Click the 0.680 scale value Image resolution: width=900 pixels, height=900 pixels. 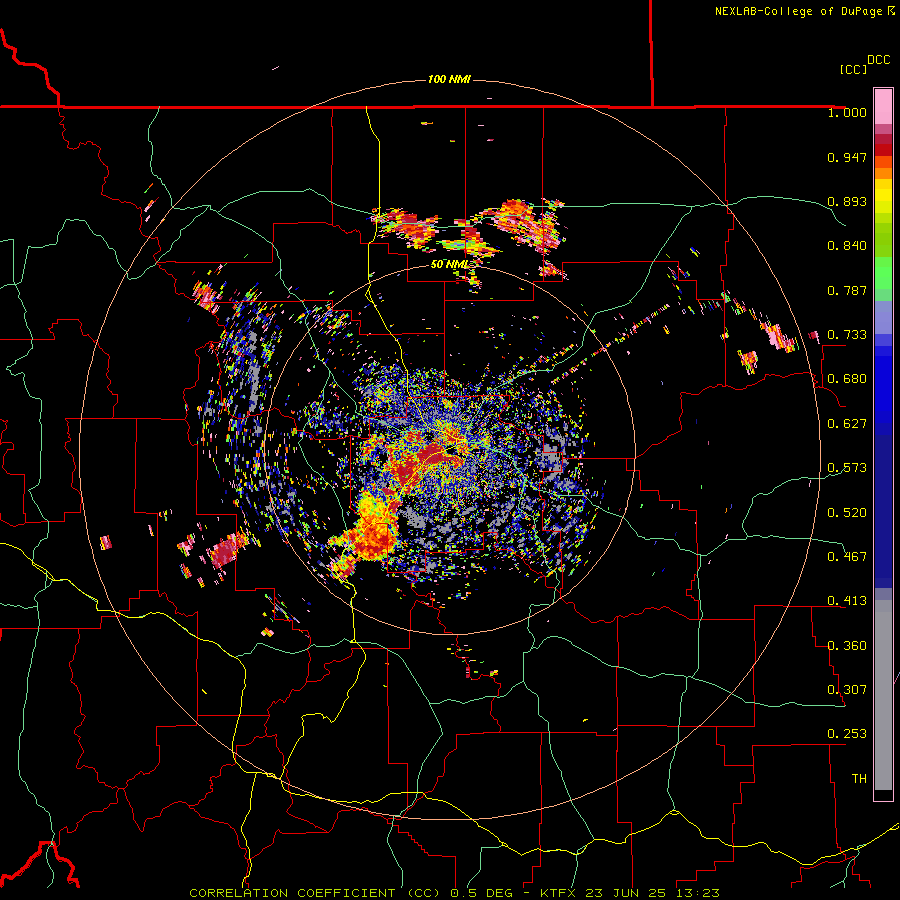click(x=847, y=379)
